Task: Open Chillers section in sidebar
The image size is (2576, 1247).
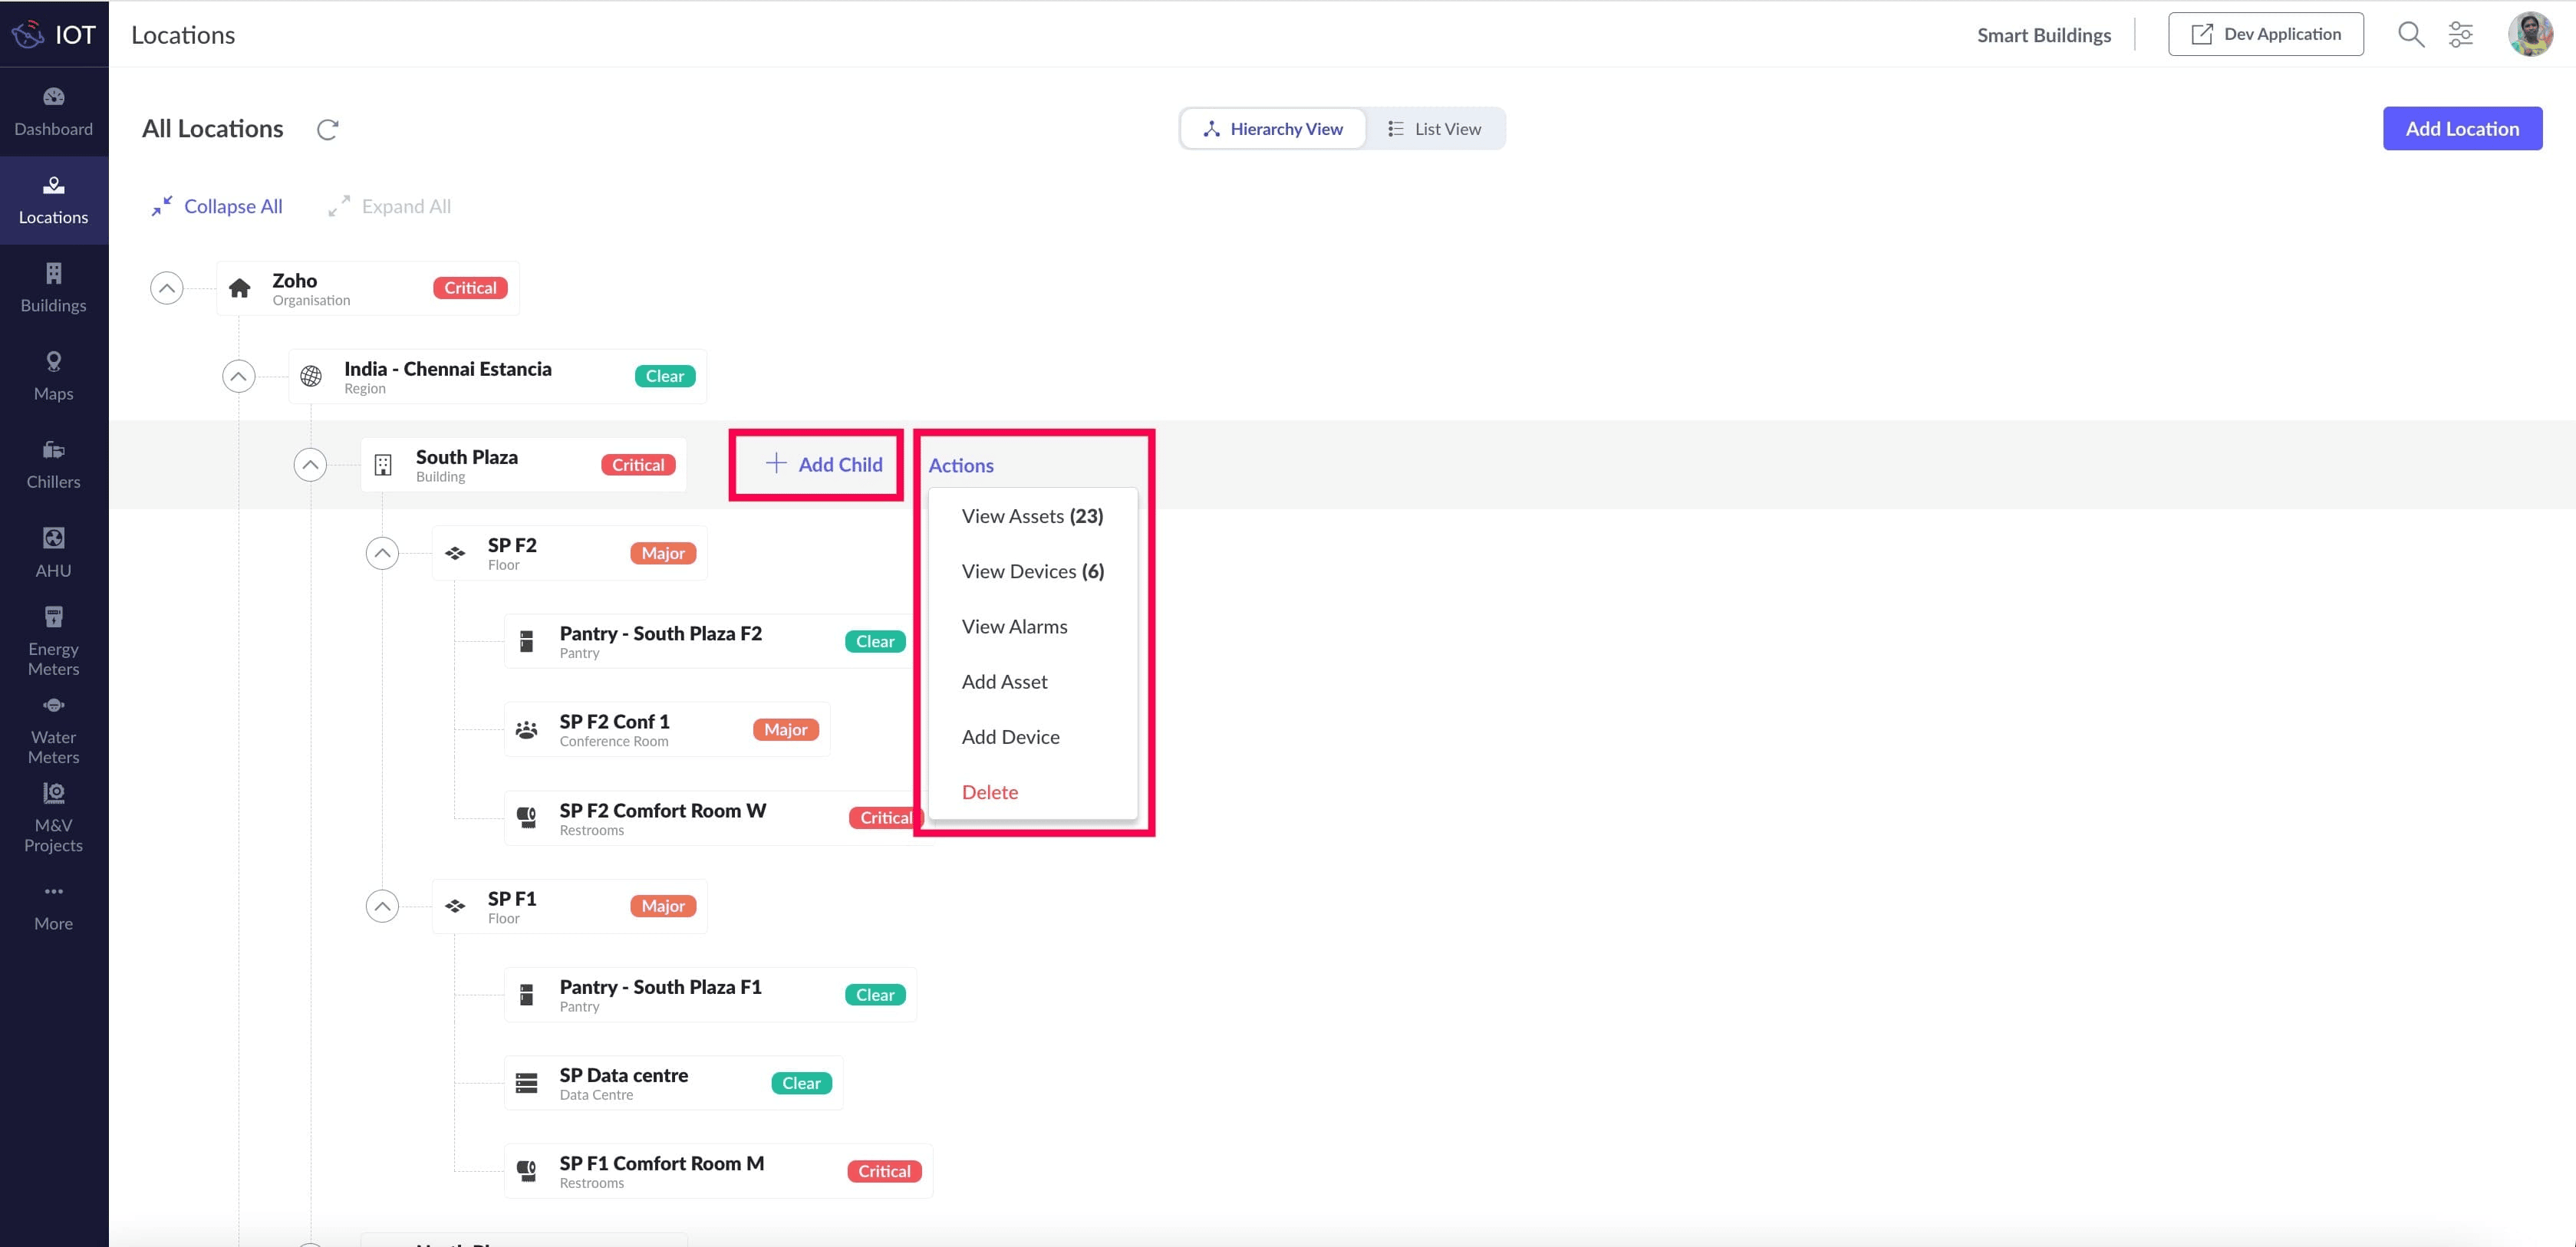Action: pyautogui.click(x=53, y=464)
